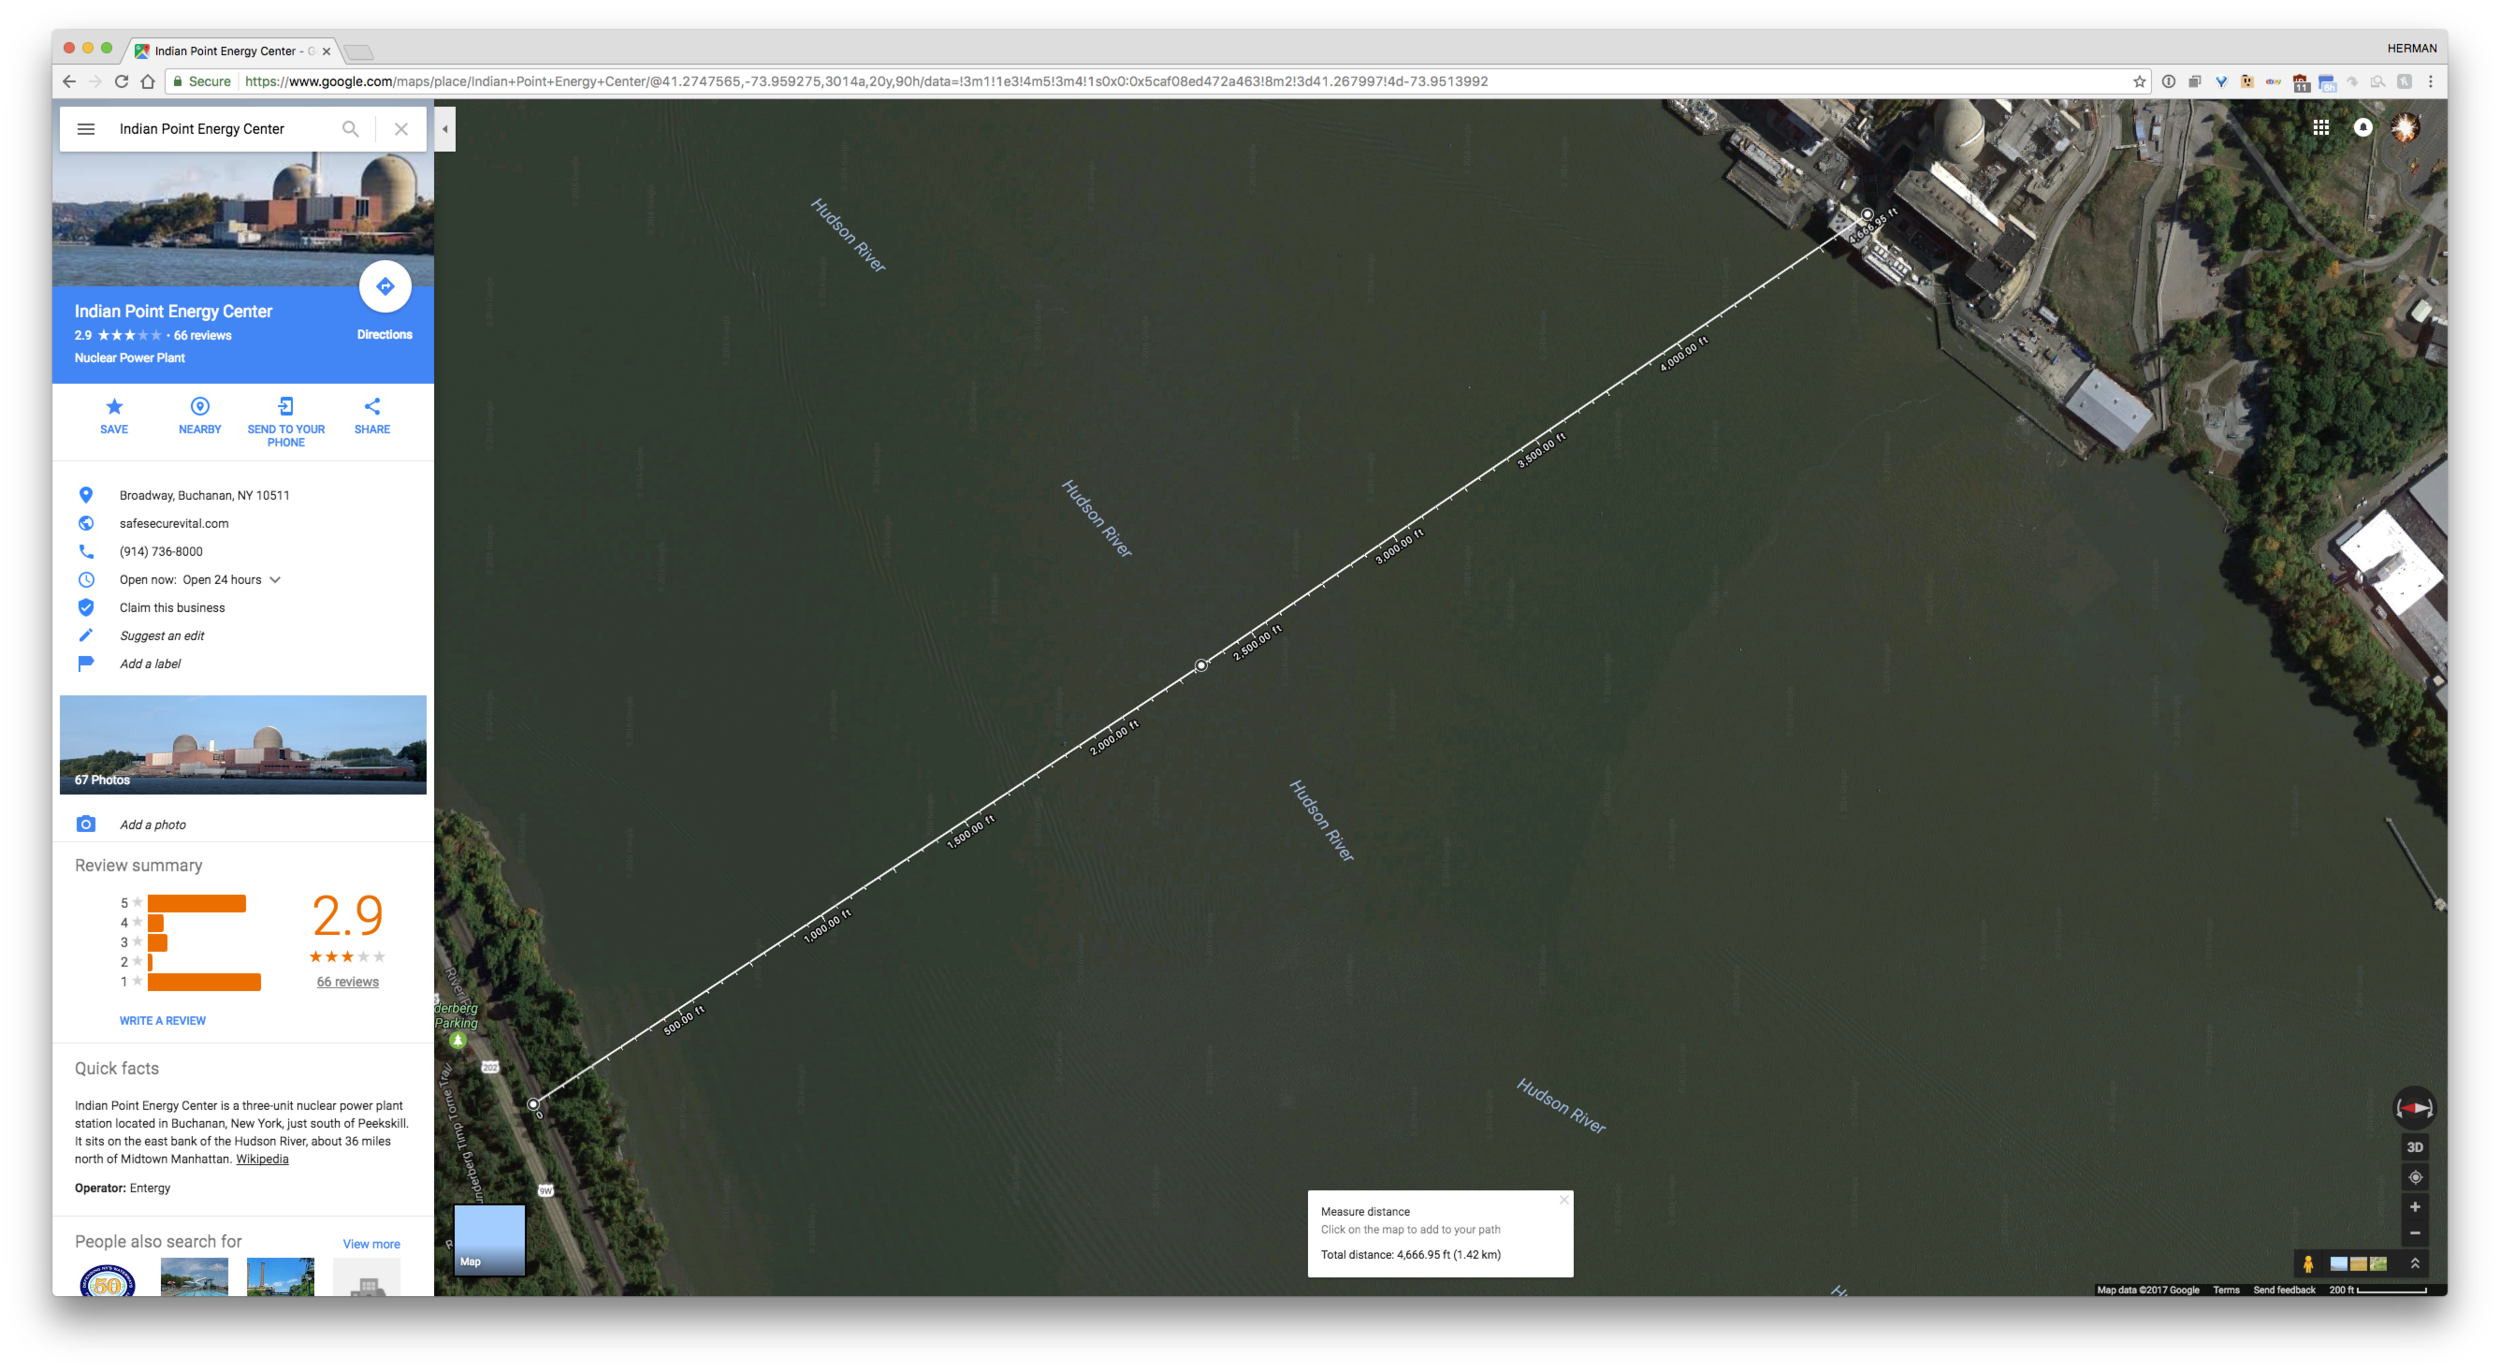2500x1371 pixels.
Task: Open safesecurevital.com website link
Action: (174, 523)
